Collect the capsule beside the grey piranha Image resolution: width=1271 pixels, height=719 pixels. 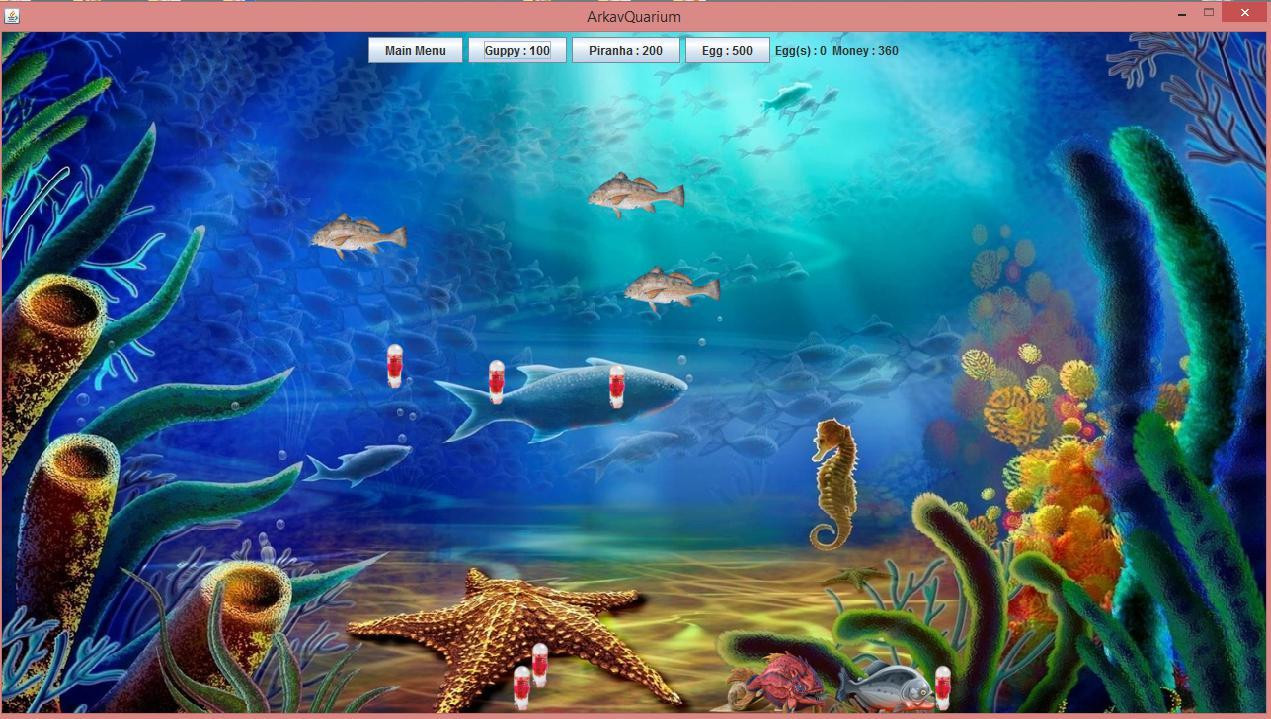point(942,688)
